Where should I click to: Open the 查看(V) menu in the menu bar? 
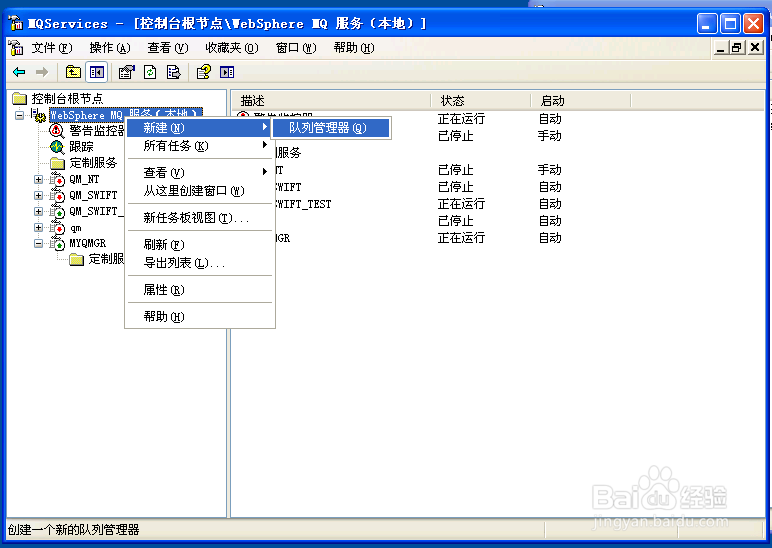168,48
